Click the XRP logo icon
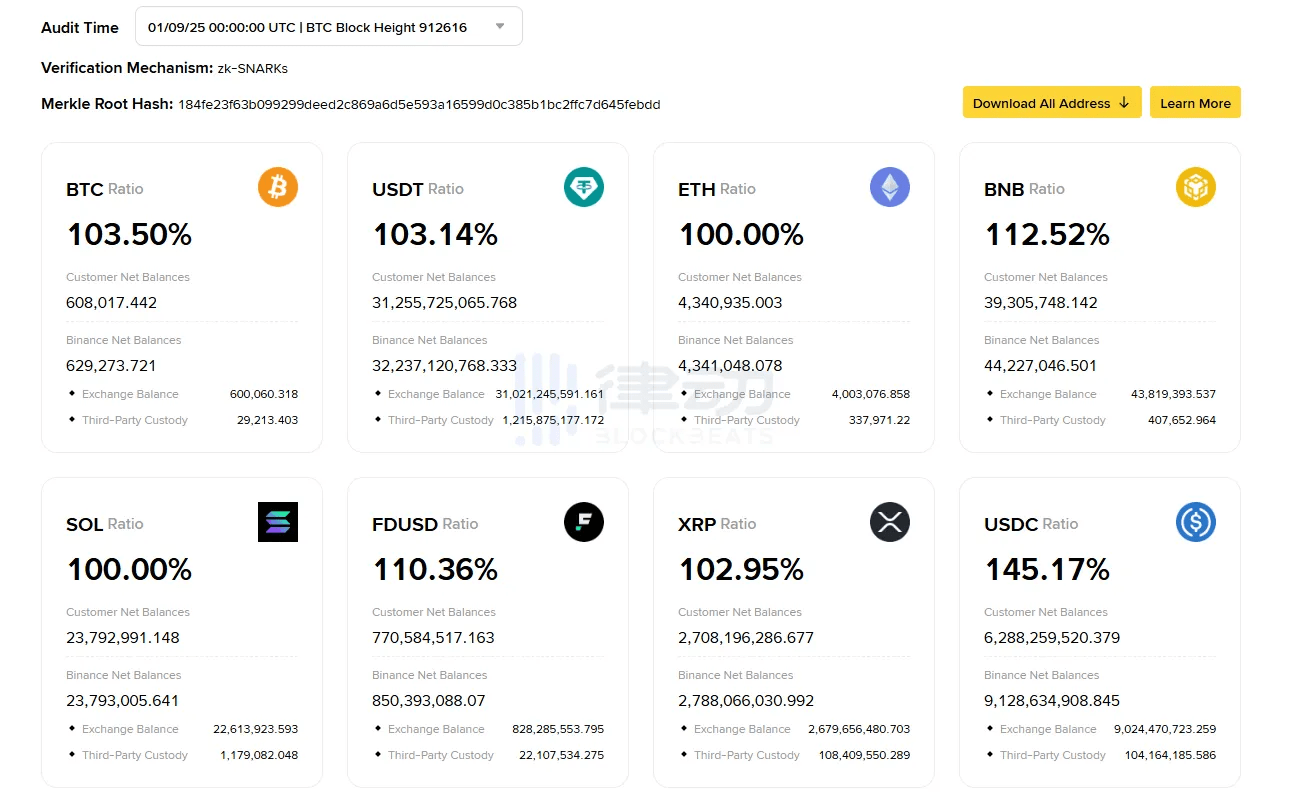The height and width of the screenshot is (800, 1289). click(x=890, y=522)
